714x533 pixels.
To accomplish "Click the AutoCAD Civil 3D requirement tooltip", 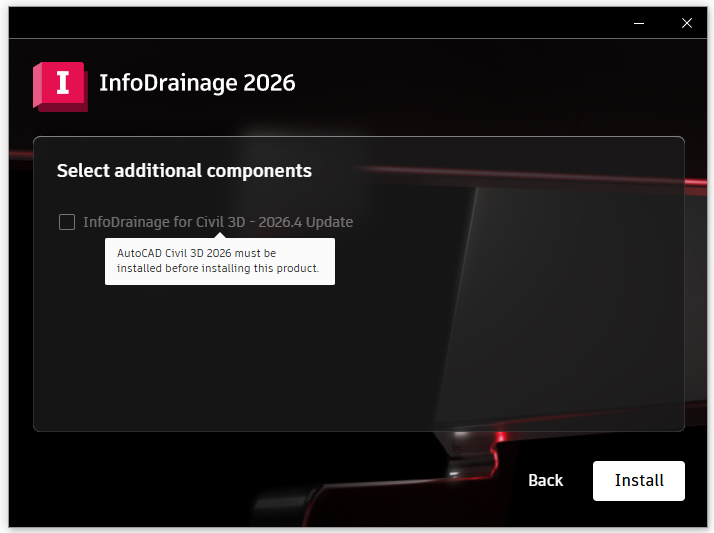I will pyautogui.click(x=219, y=261).
